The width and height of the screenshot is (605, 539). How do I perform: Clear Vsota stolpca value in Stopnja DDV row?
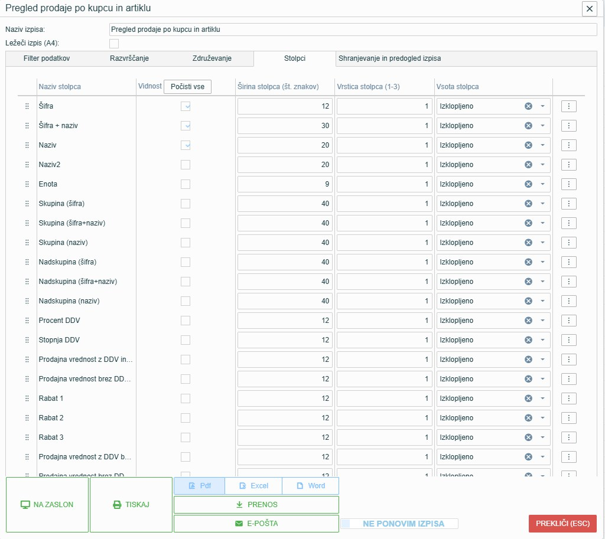pos(528,340)
